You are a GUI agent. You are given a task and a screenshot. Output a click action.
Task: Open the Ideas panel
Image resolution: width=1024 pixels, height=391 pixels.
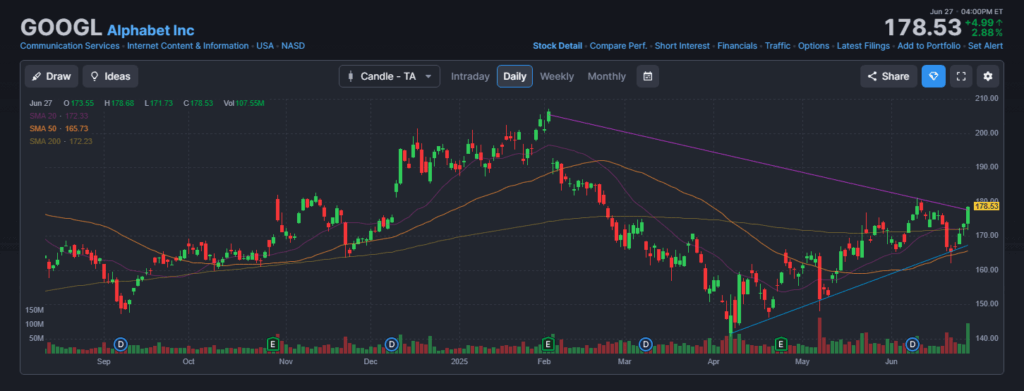110,76
